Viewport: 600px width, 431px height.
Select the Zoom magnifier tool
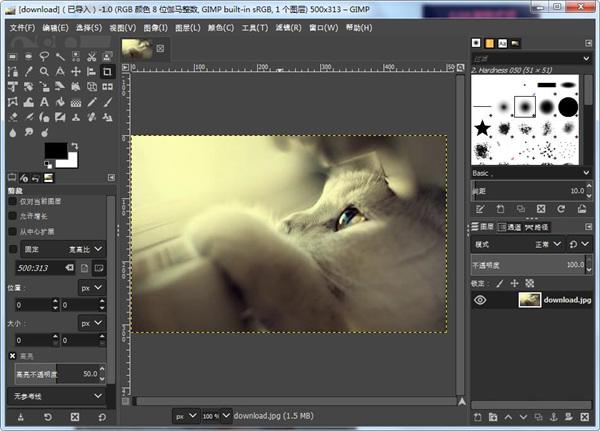click(x=44, y=72)
